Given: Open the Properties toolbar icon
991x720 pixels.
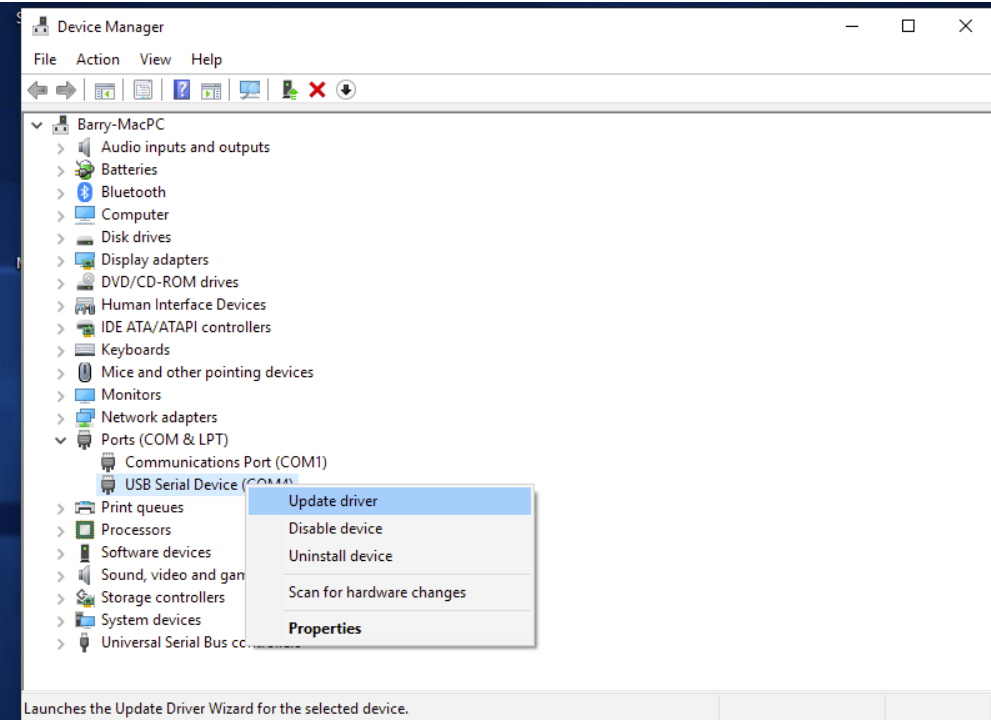Looking at the screenshot, I should tap(143, 90).
